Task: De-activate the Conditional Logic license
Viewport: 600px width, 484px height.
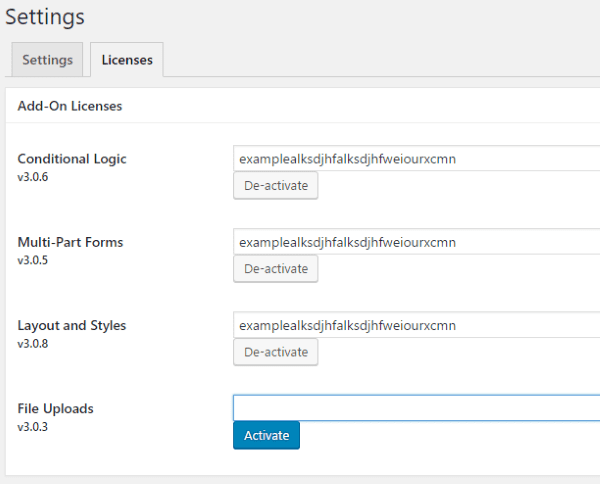Action: pos(275,186)
